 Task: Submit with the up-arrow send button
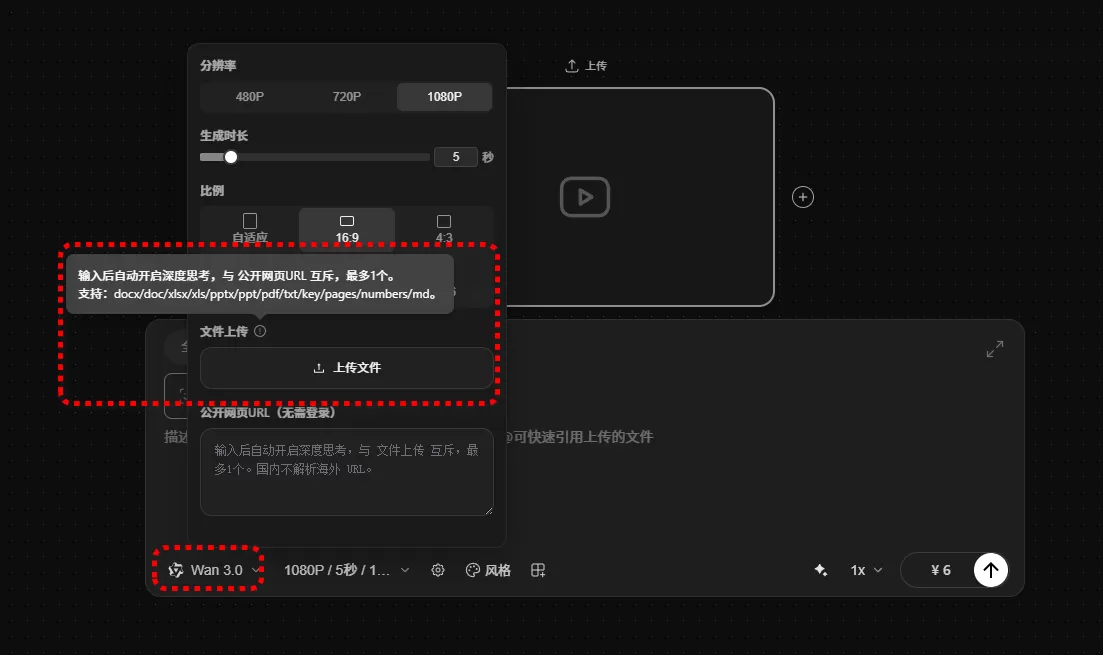(x=990, y=570)
